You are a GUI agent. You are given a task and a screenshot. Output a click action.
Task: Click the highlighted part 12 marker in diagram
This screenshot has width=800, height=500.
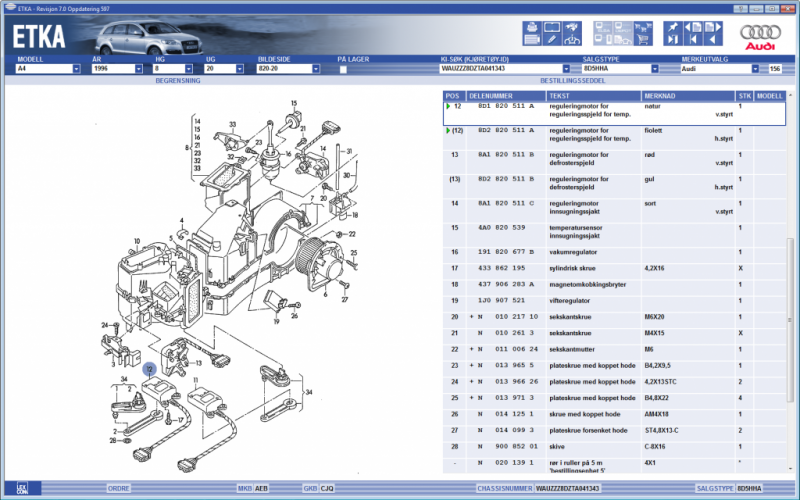[148, 369]
